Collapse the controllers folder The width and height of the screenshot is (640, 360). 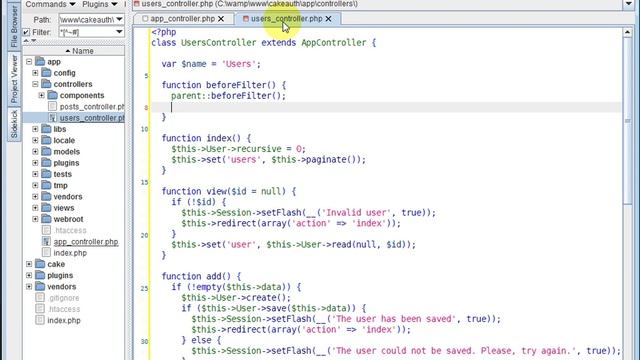click(x=35, y=84)
